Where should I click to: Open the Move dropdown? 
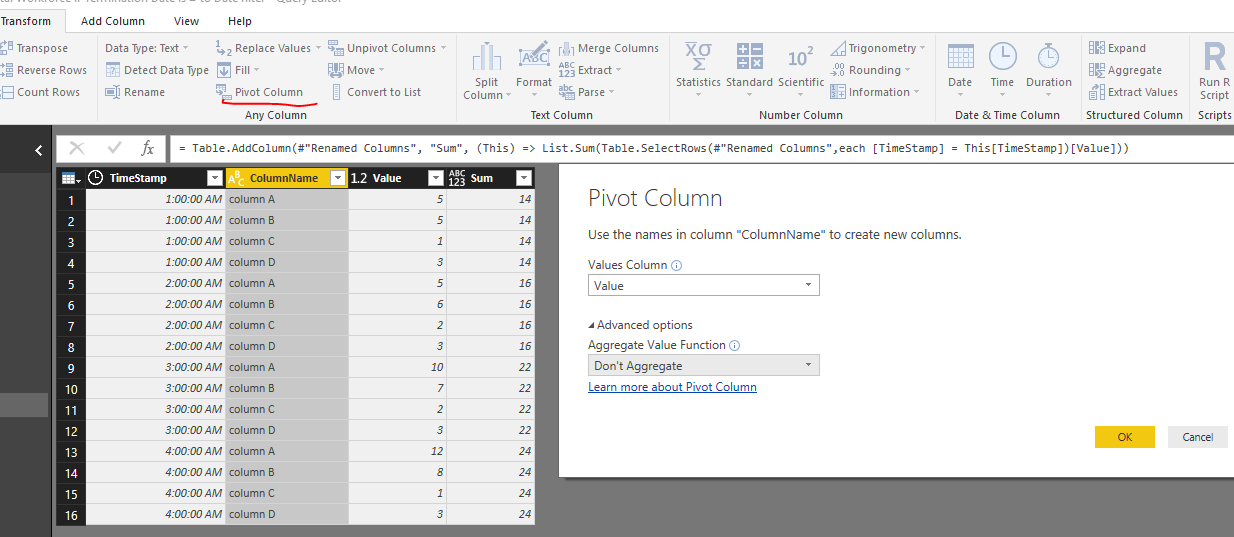click(357, 70)
